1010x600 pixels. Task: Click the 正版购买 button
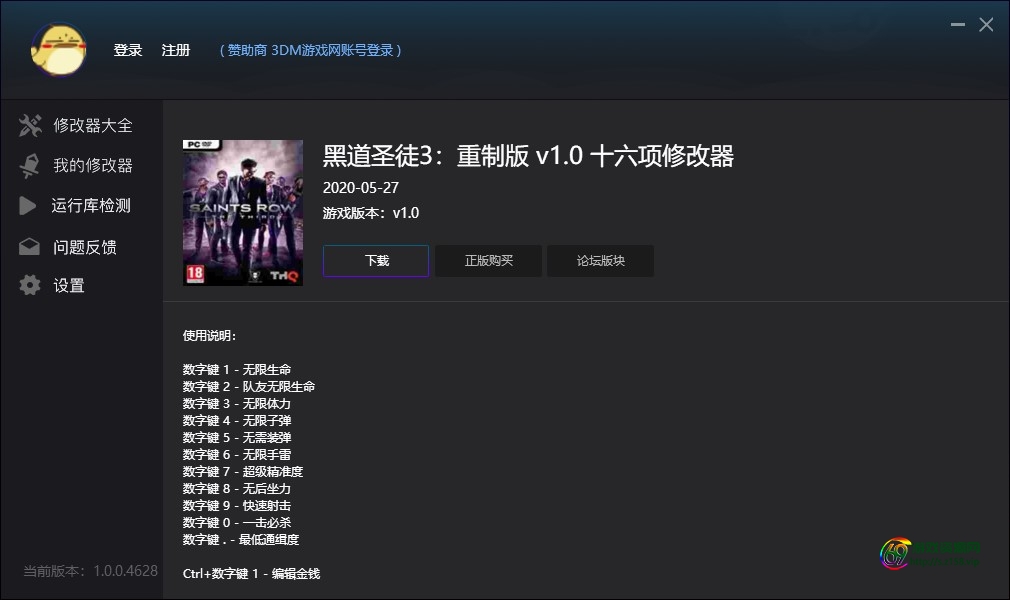[488, 260]
